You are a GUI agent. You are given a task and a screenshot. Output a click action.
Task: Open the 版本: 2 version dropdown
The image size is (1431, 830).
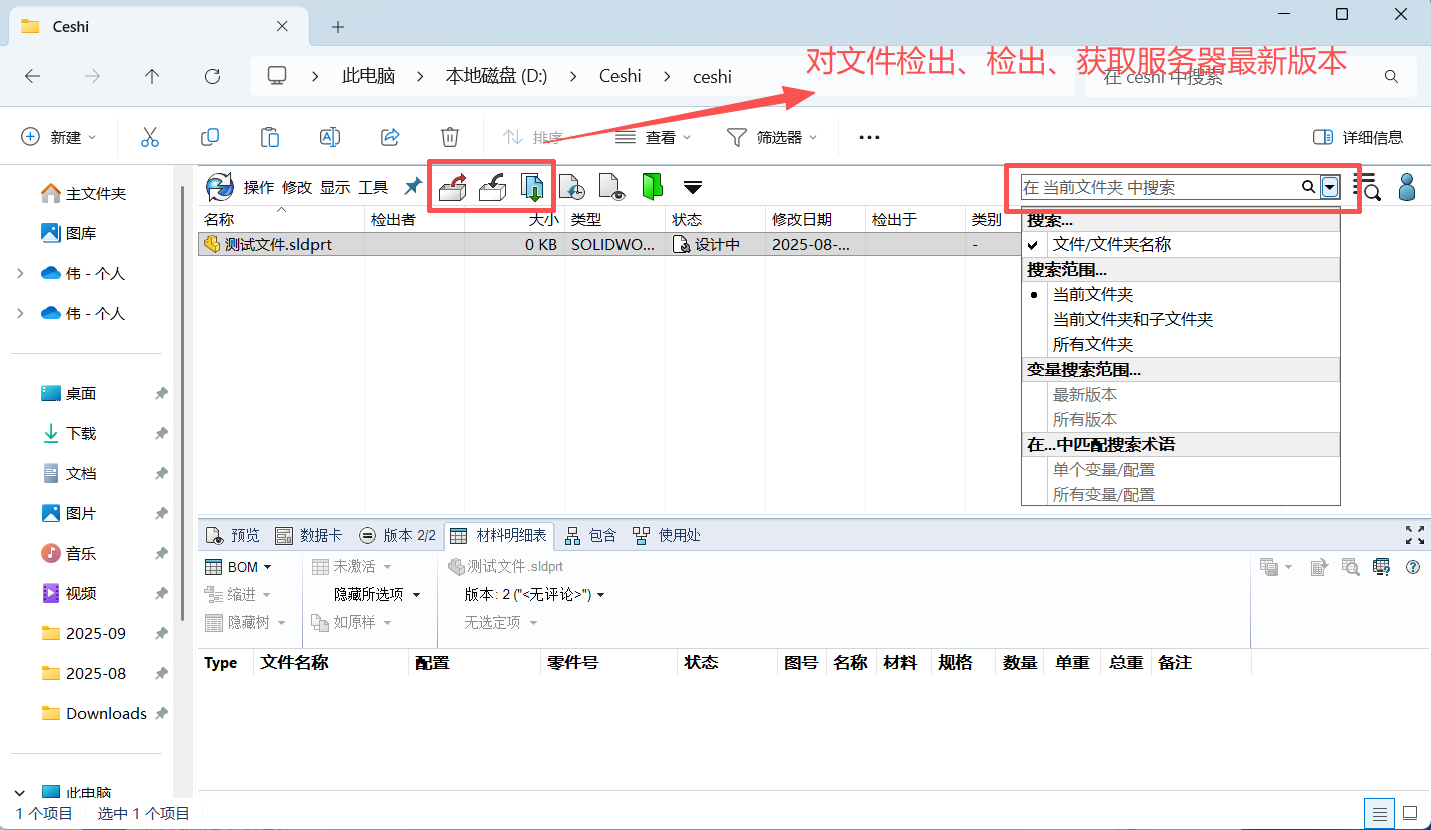point(534,594)
